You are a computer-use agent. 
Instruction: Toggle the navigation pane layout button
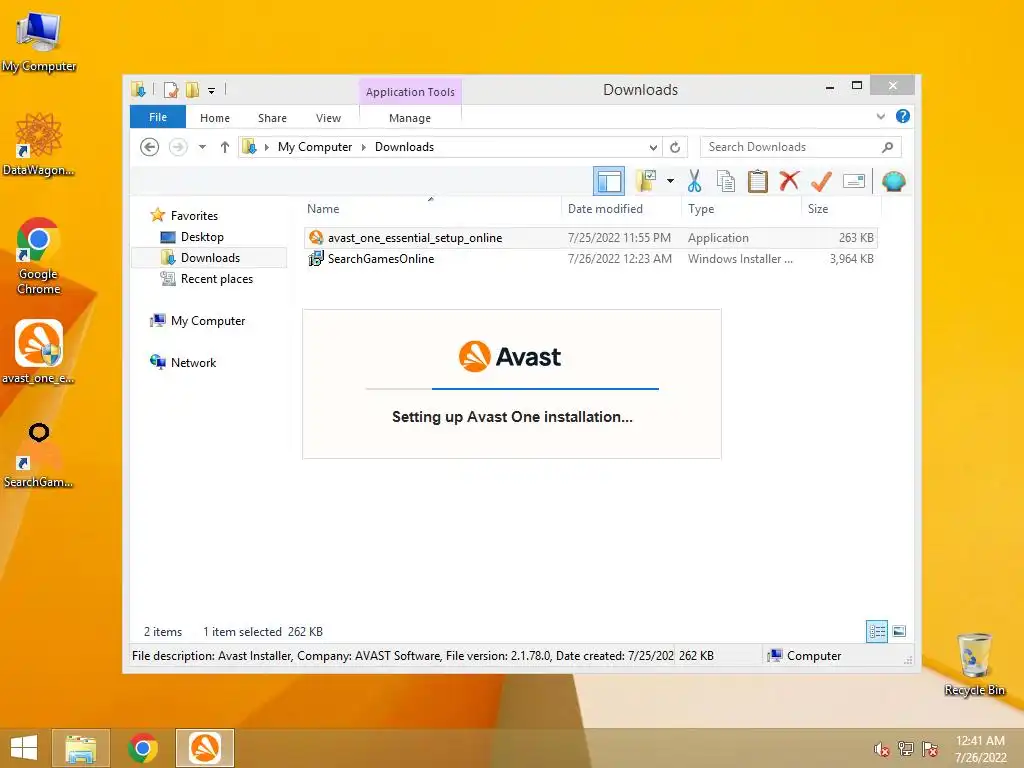coord(609,181)
